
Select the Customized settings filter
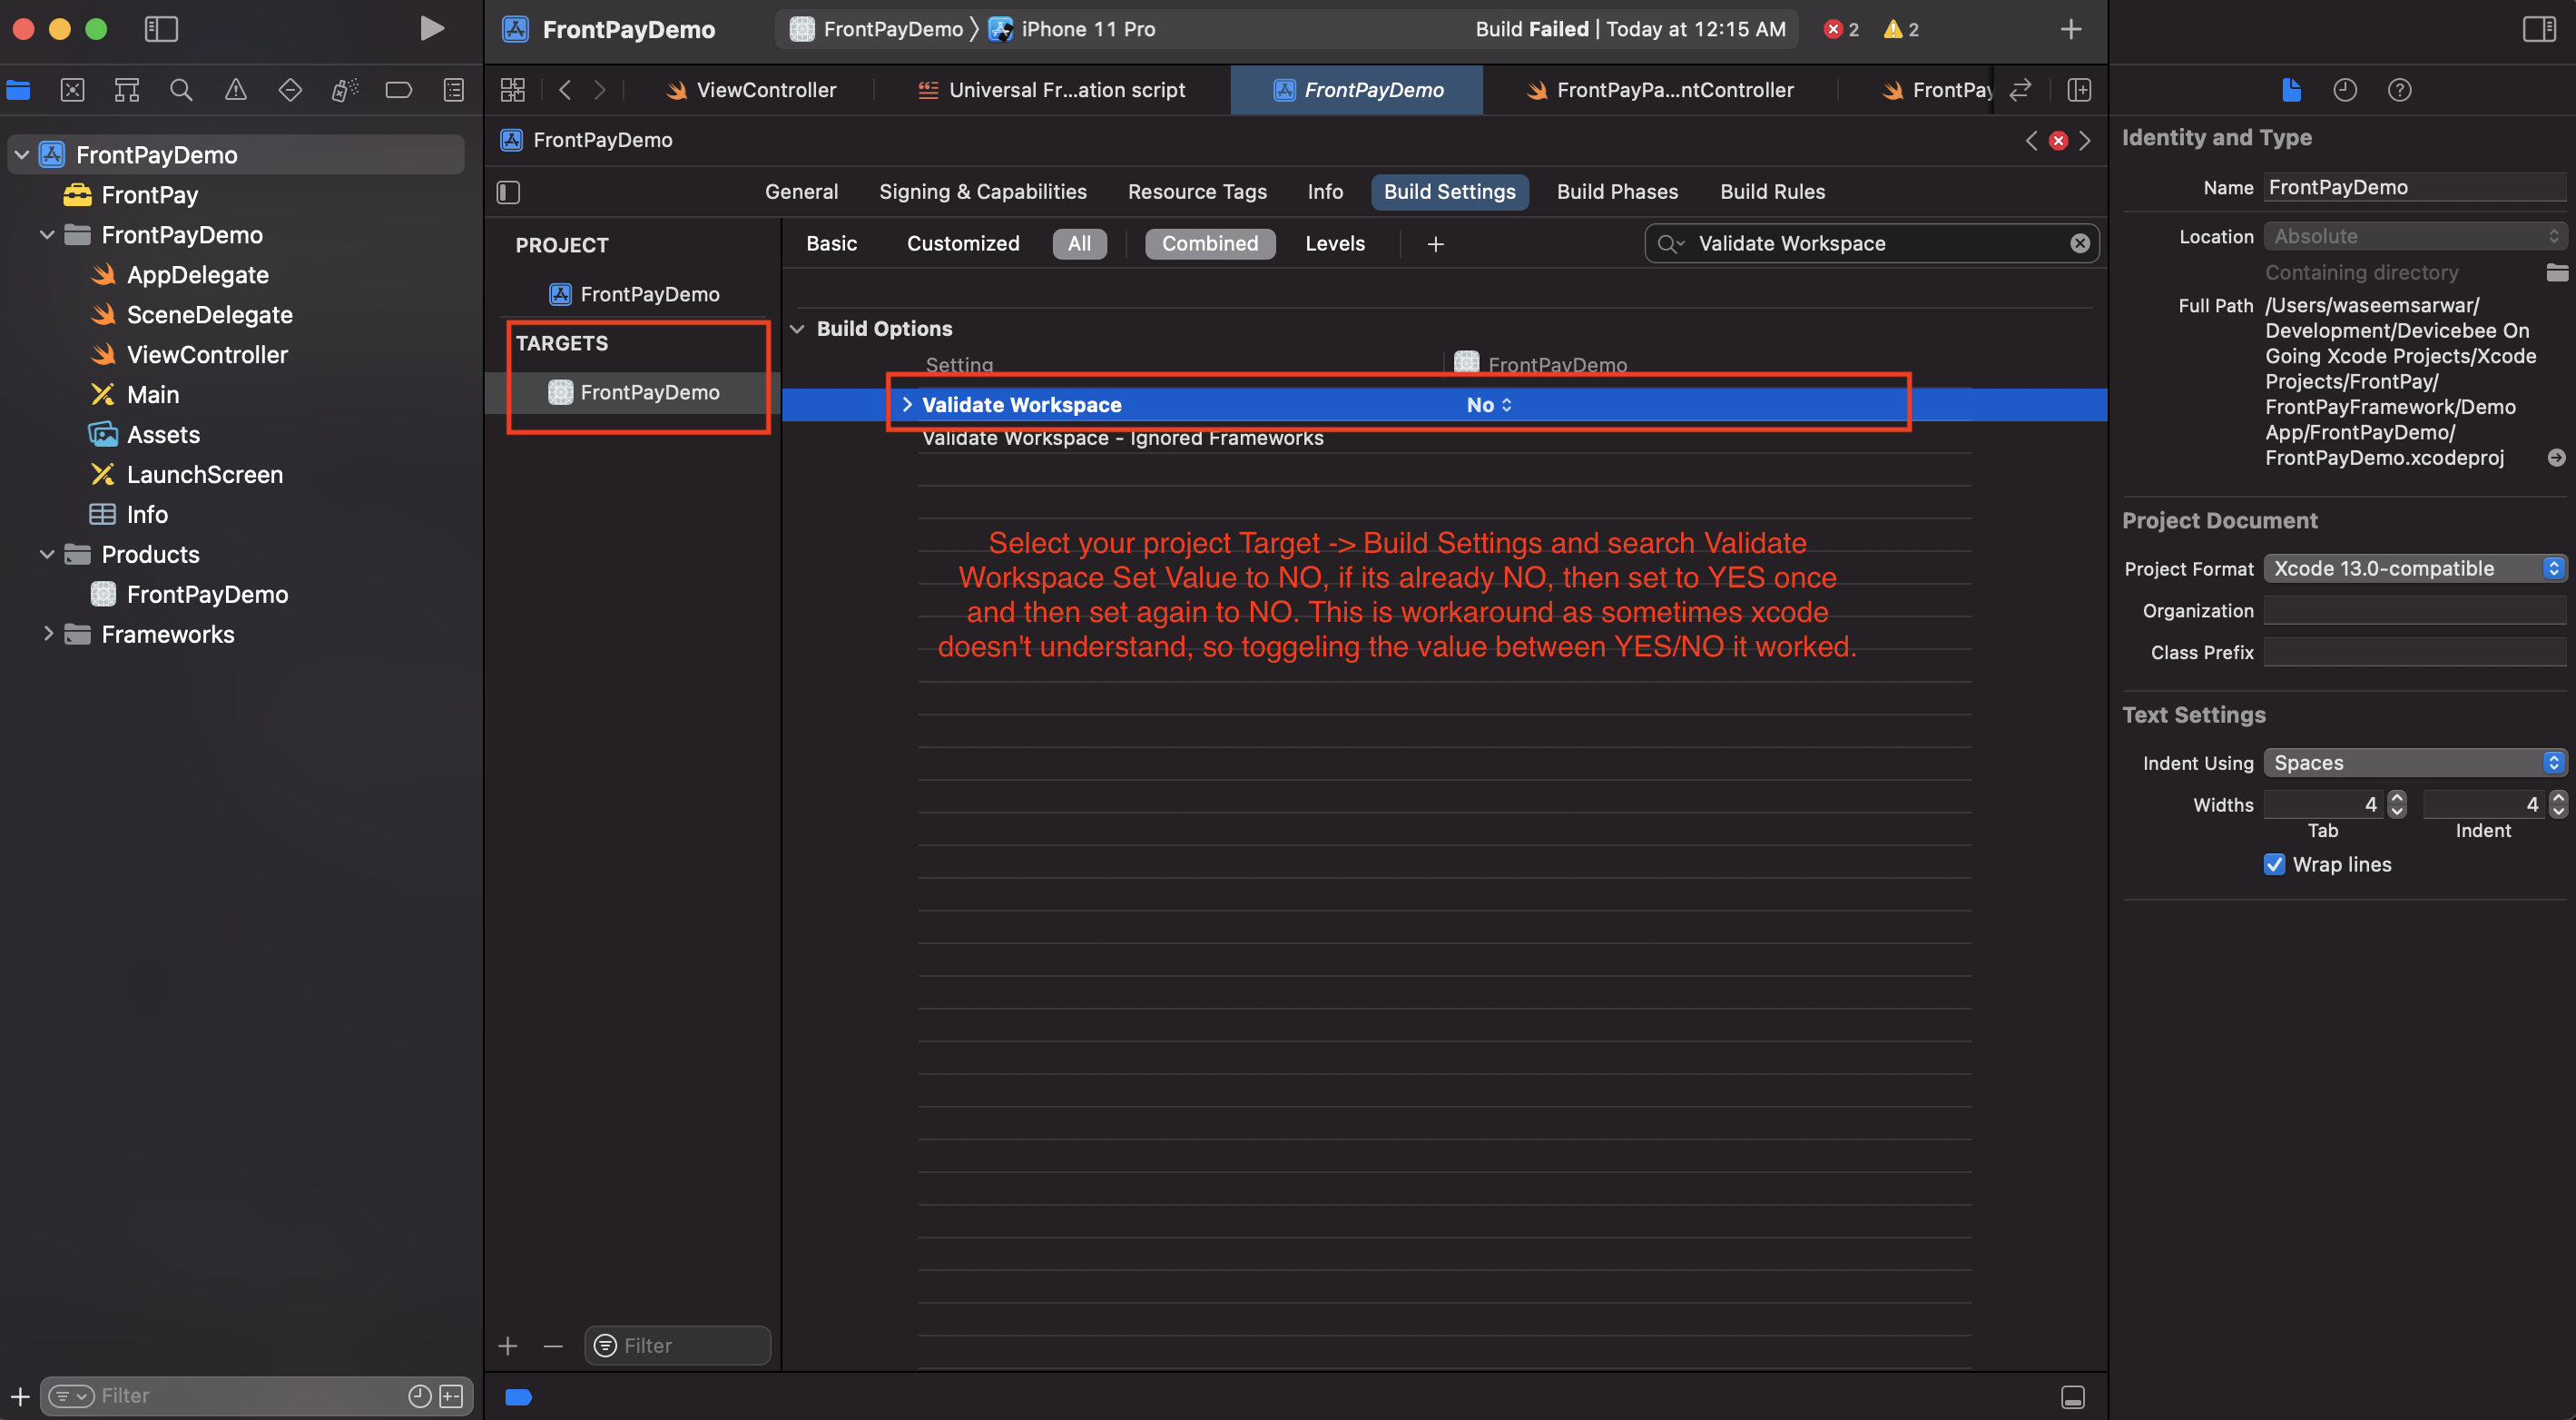[962, 243]
